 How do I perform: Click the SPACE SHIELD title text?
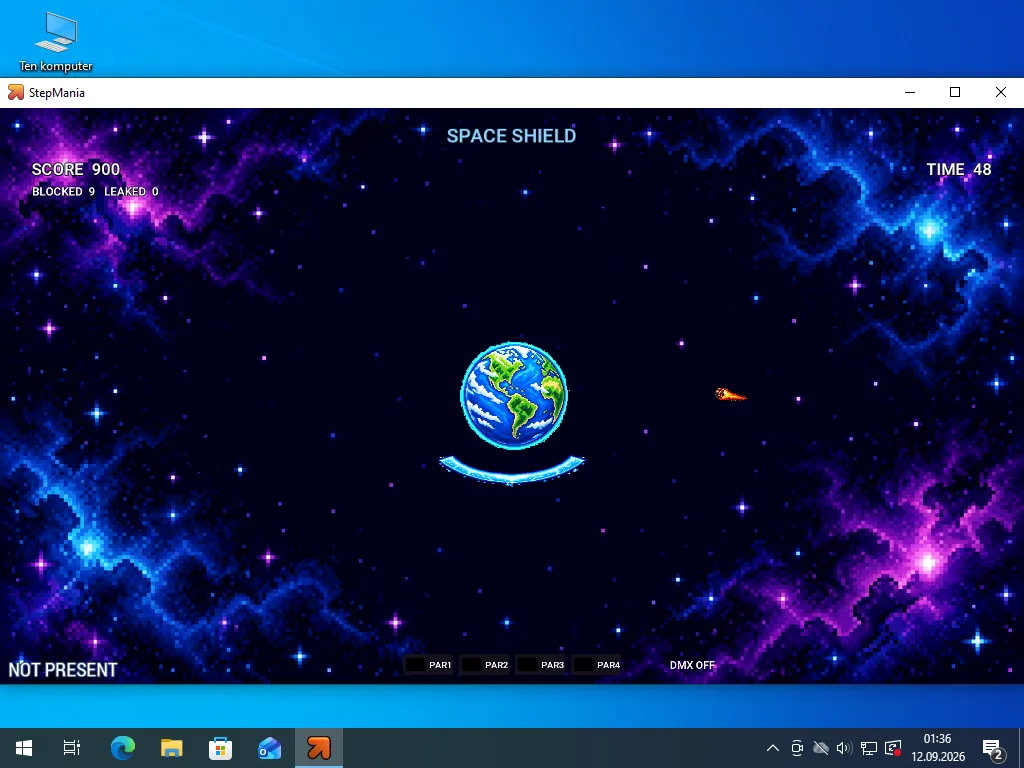[x=511, y=136]
